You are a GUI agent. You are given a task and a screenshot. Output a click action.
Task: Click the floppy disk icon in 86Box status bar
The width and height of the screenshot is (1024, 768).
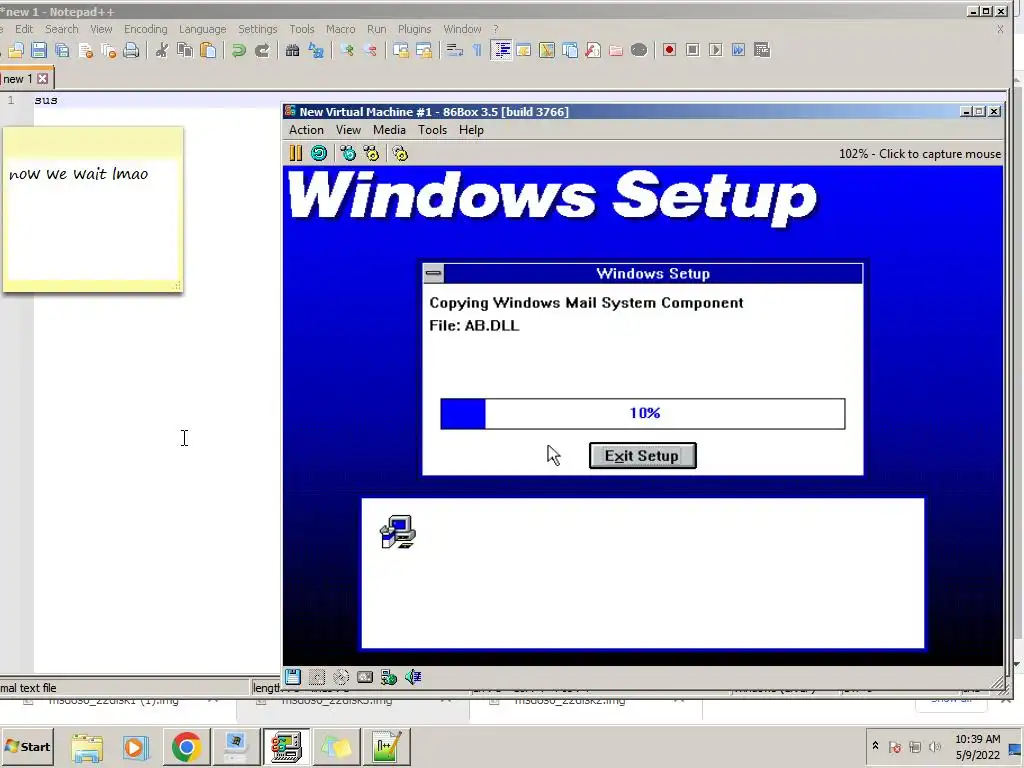coord(293,677)
